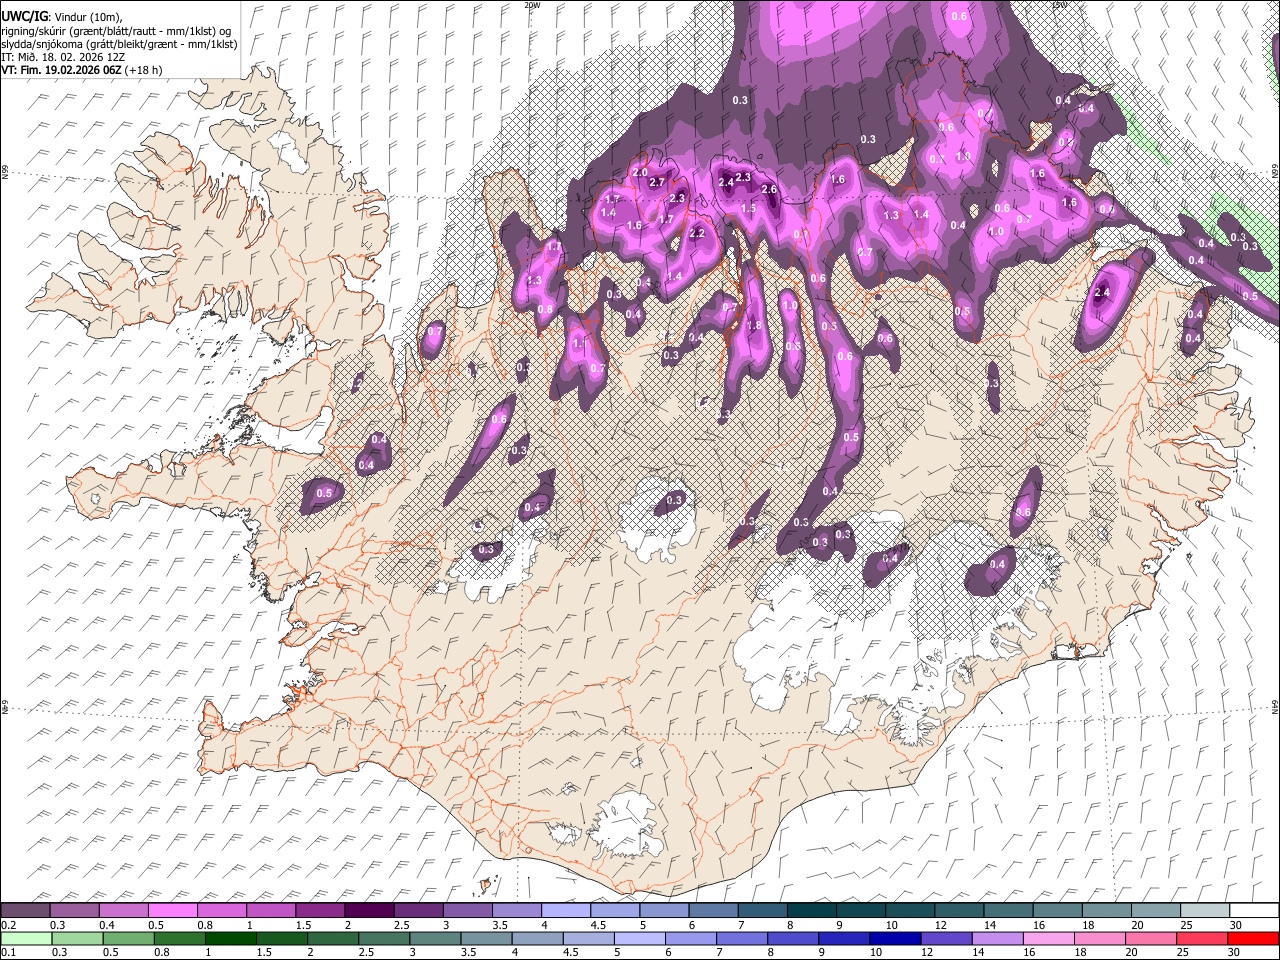Select the darkest purple snow swatch at 2

click(369, 910)
